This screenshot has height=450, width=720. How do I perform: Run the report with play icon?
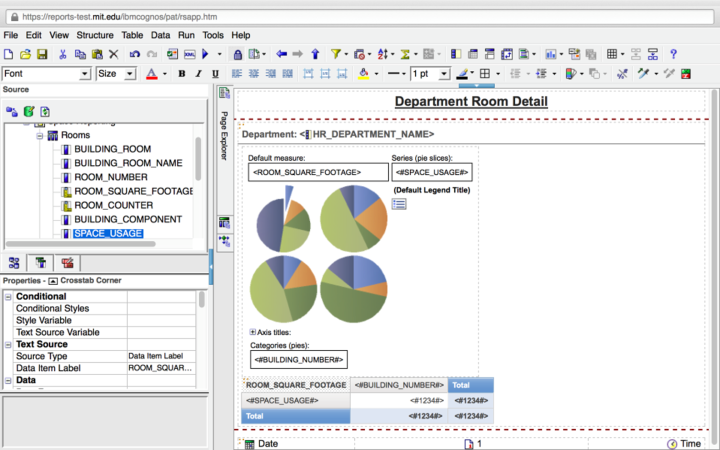205,54
